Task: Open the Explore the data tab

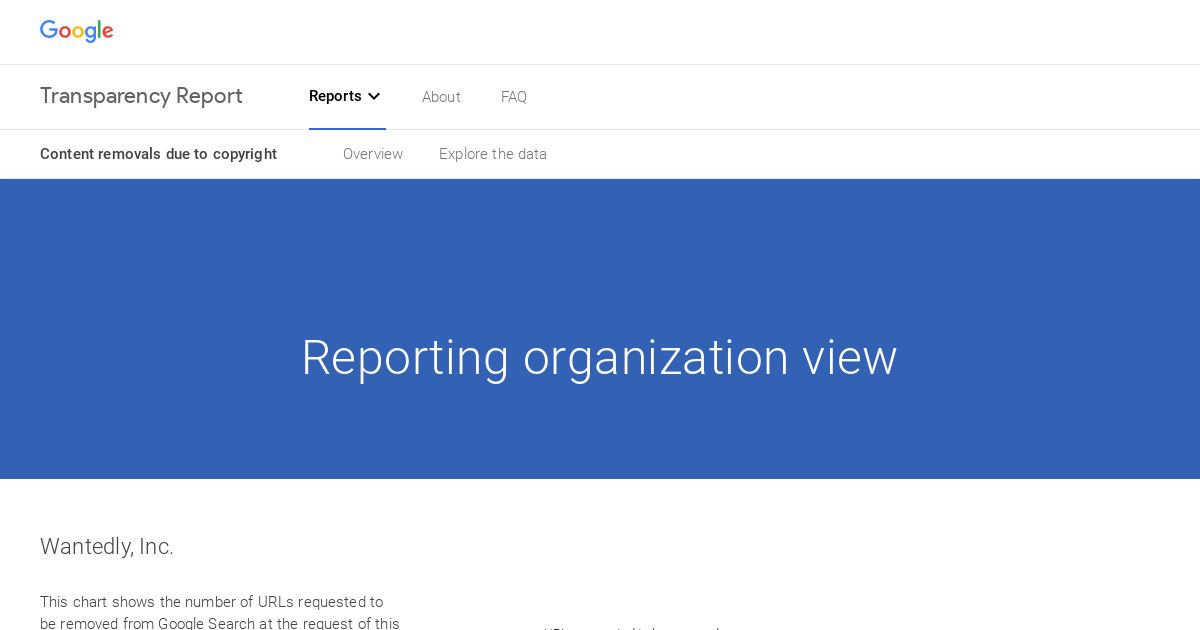Action: point(493,154)
